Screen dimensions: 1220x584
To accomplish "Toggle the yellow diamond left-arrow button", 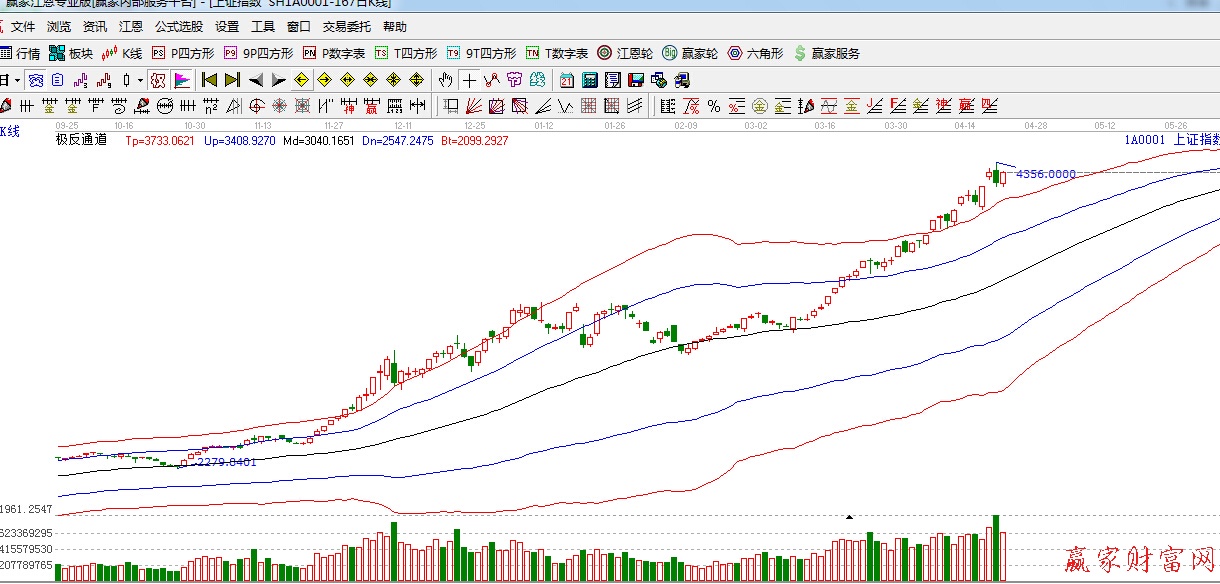I will (x=301, y=80).
